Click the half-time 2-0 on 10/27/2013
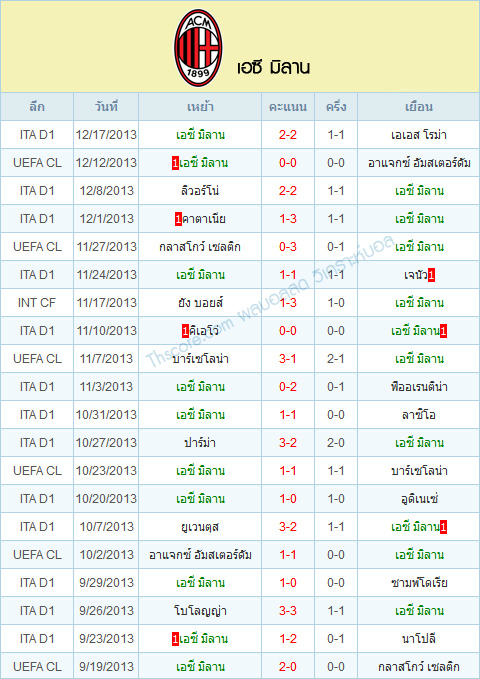The width and height of the screenshot is (480, 679). pos(336,443)
